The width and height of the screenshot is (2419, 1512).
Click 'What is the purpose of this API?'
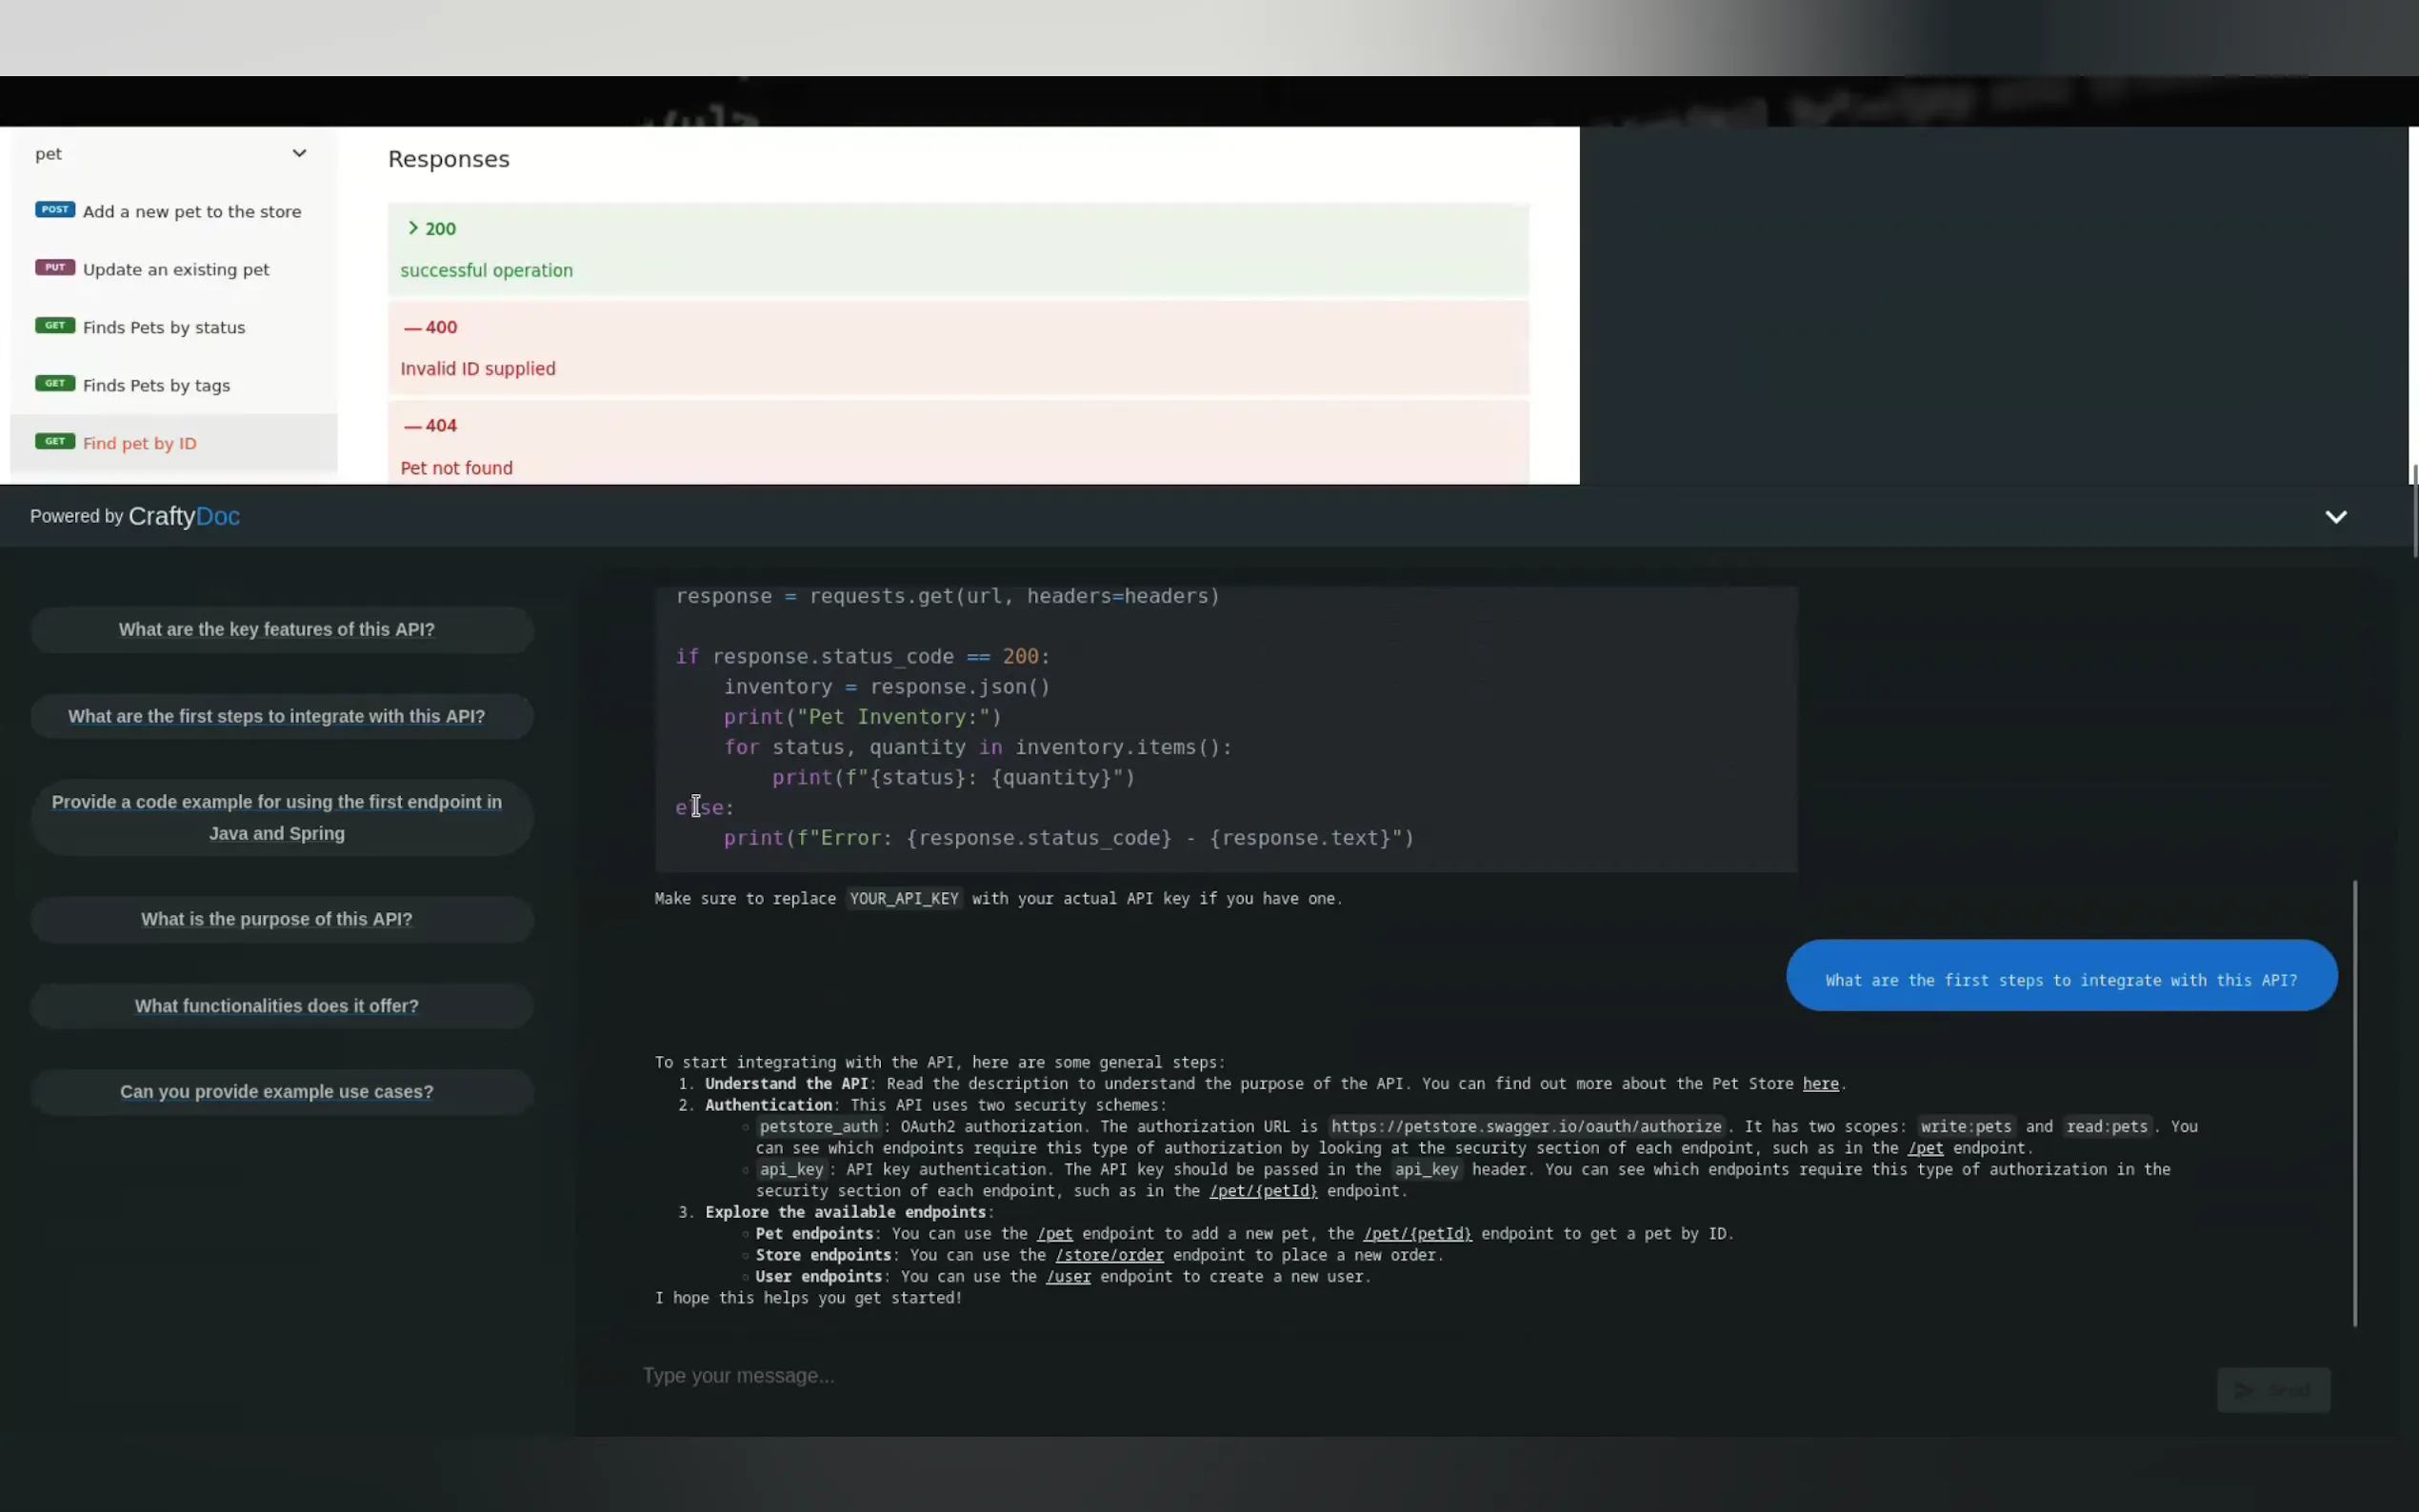click(277, 919)
